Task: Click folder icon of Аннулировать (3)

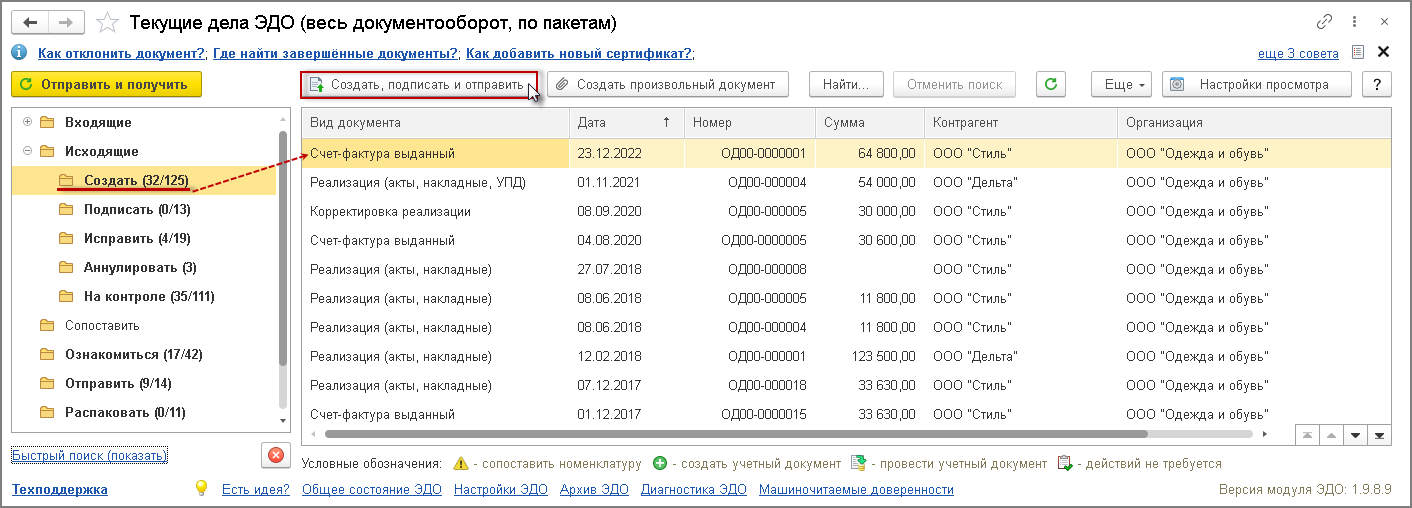Action: tap(67, 267)
